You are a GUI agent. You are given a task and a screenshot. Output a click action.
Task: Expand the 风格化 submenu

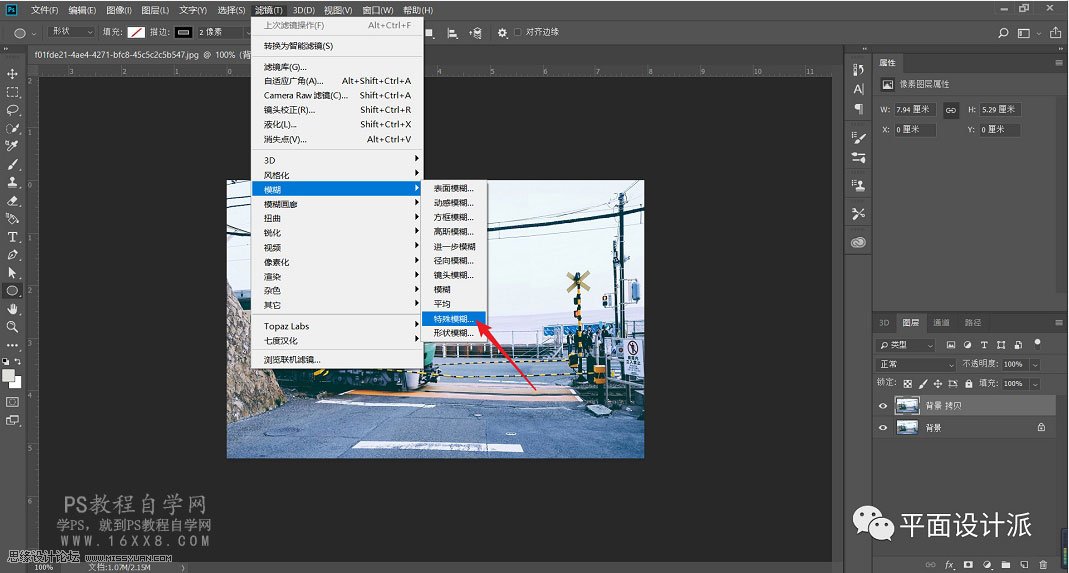[337, 175]
